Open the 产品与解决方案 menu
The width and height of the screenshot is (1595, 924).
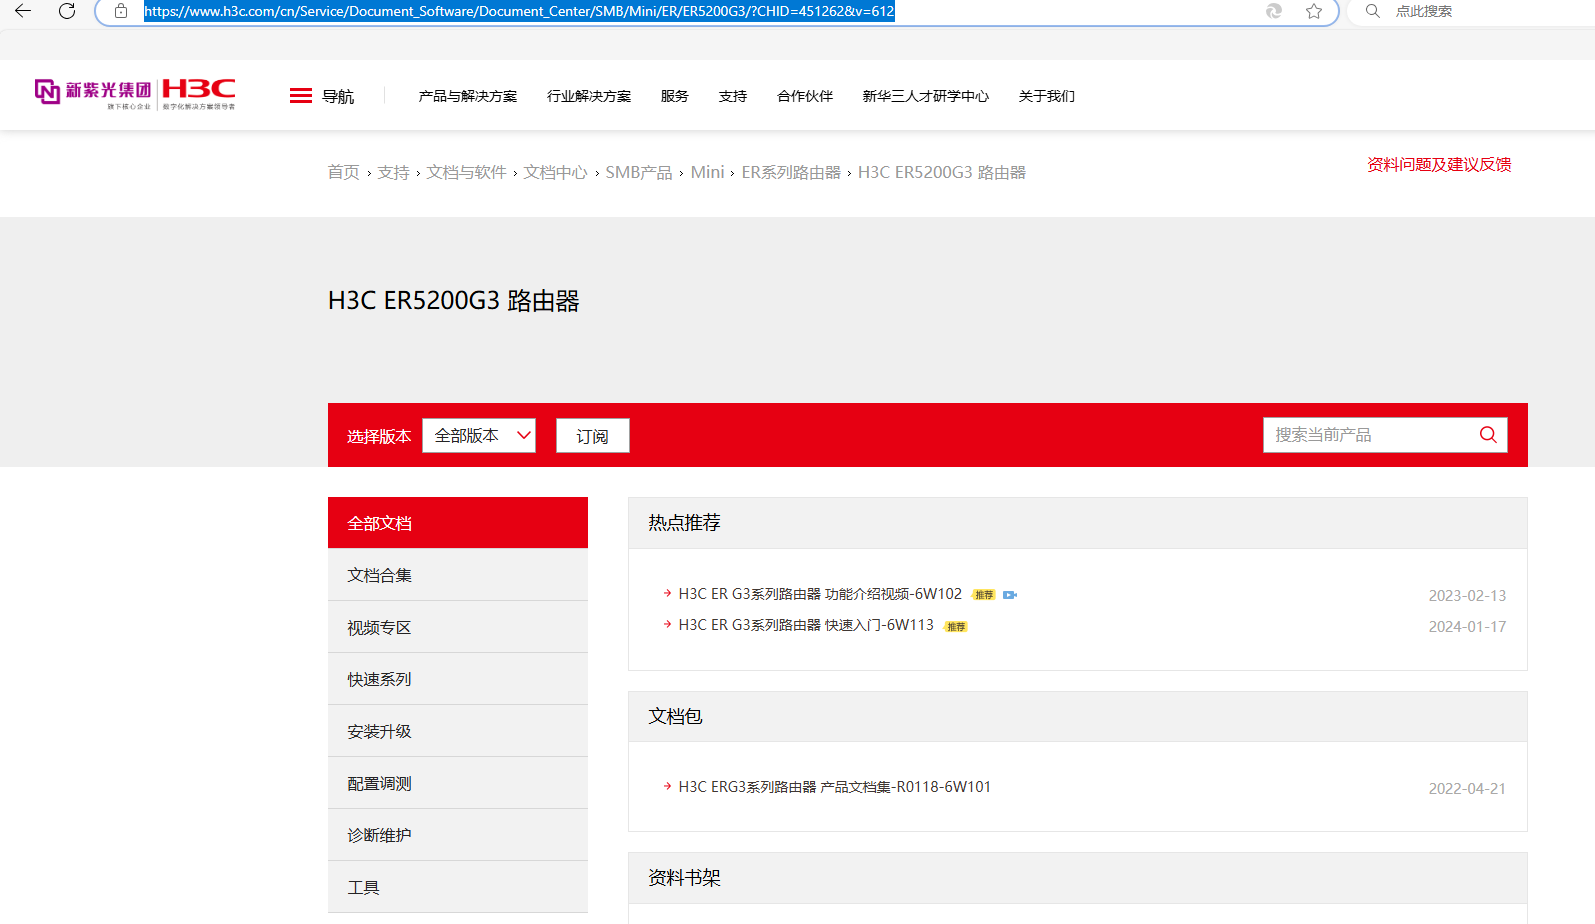pos(468,96)
